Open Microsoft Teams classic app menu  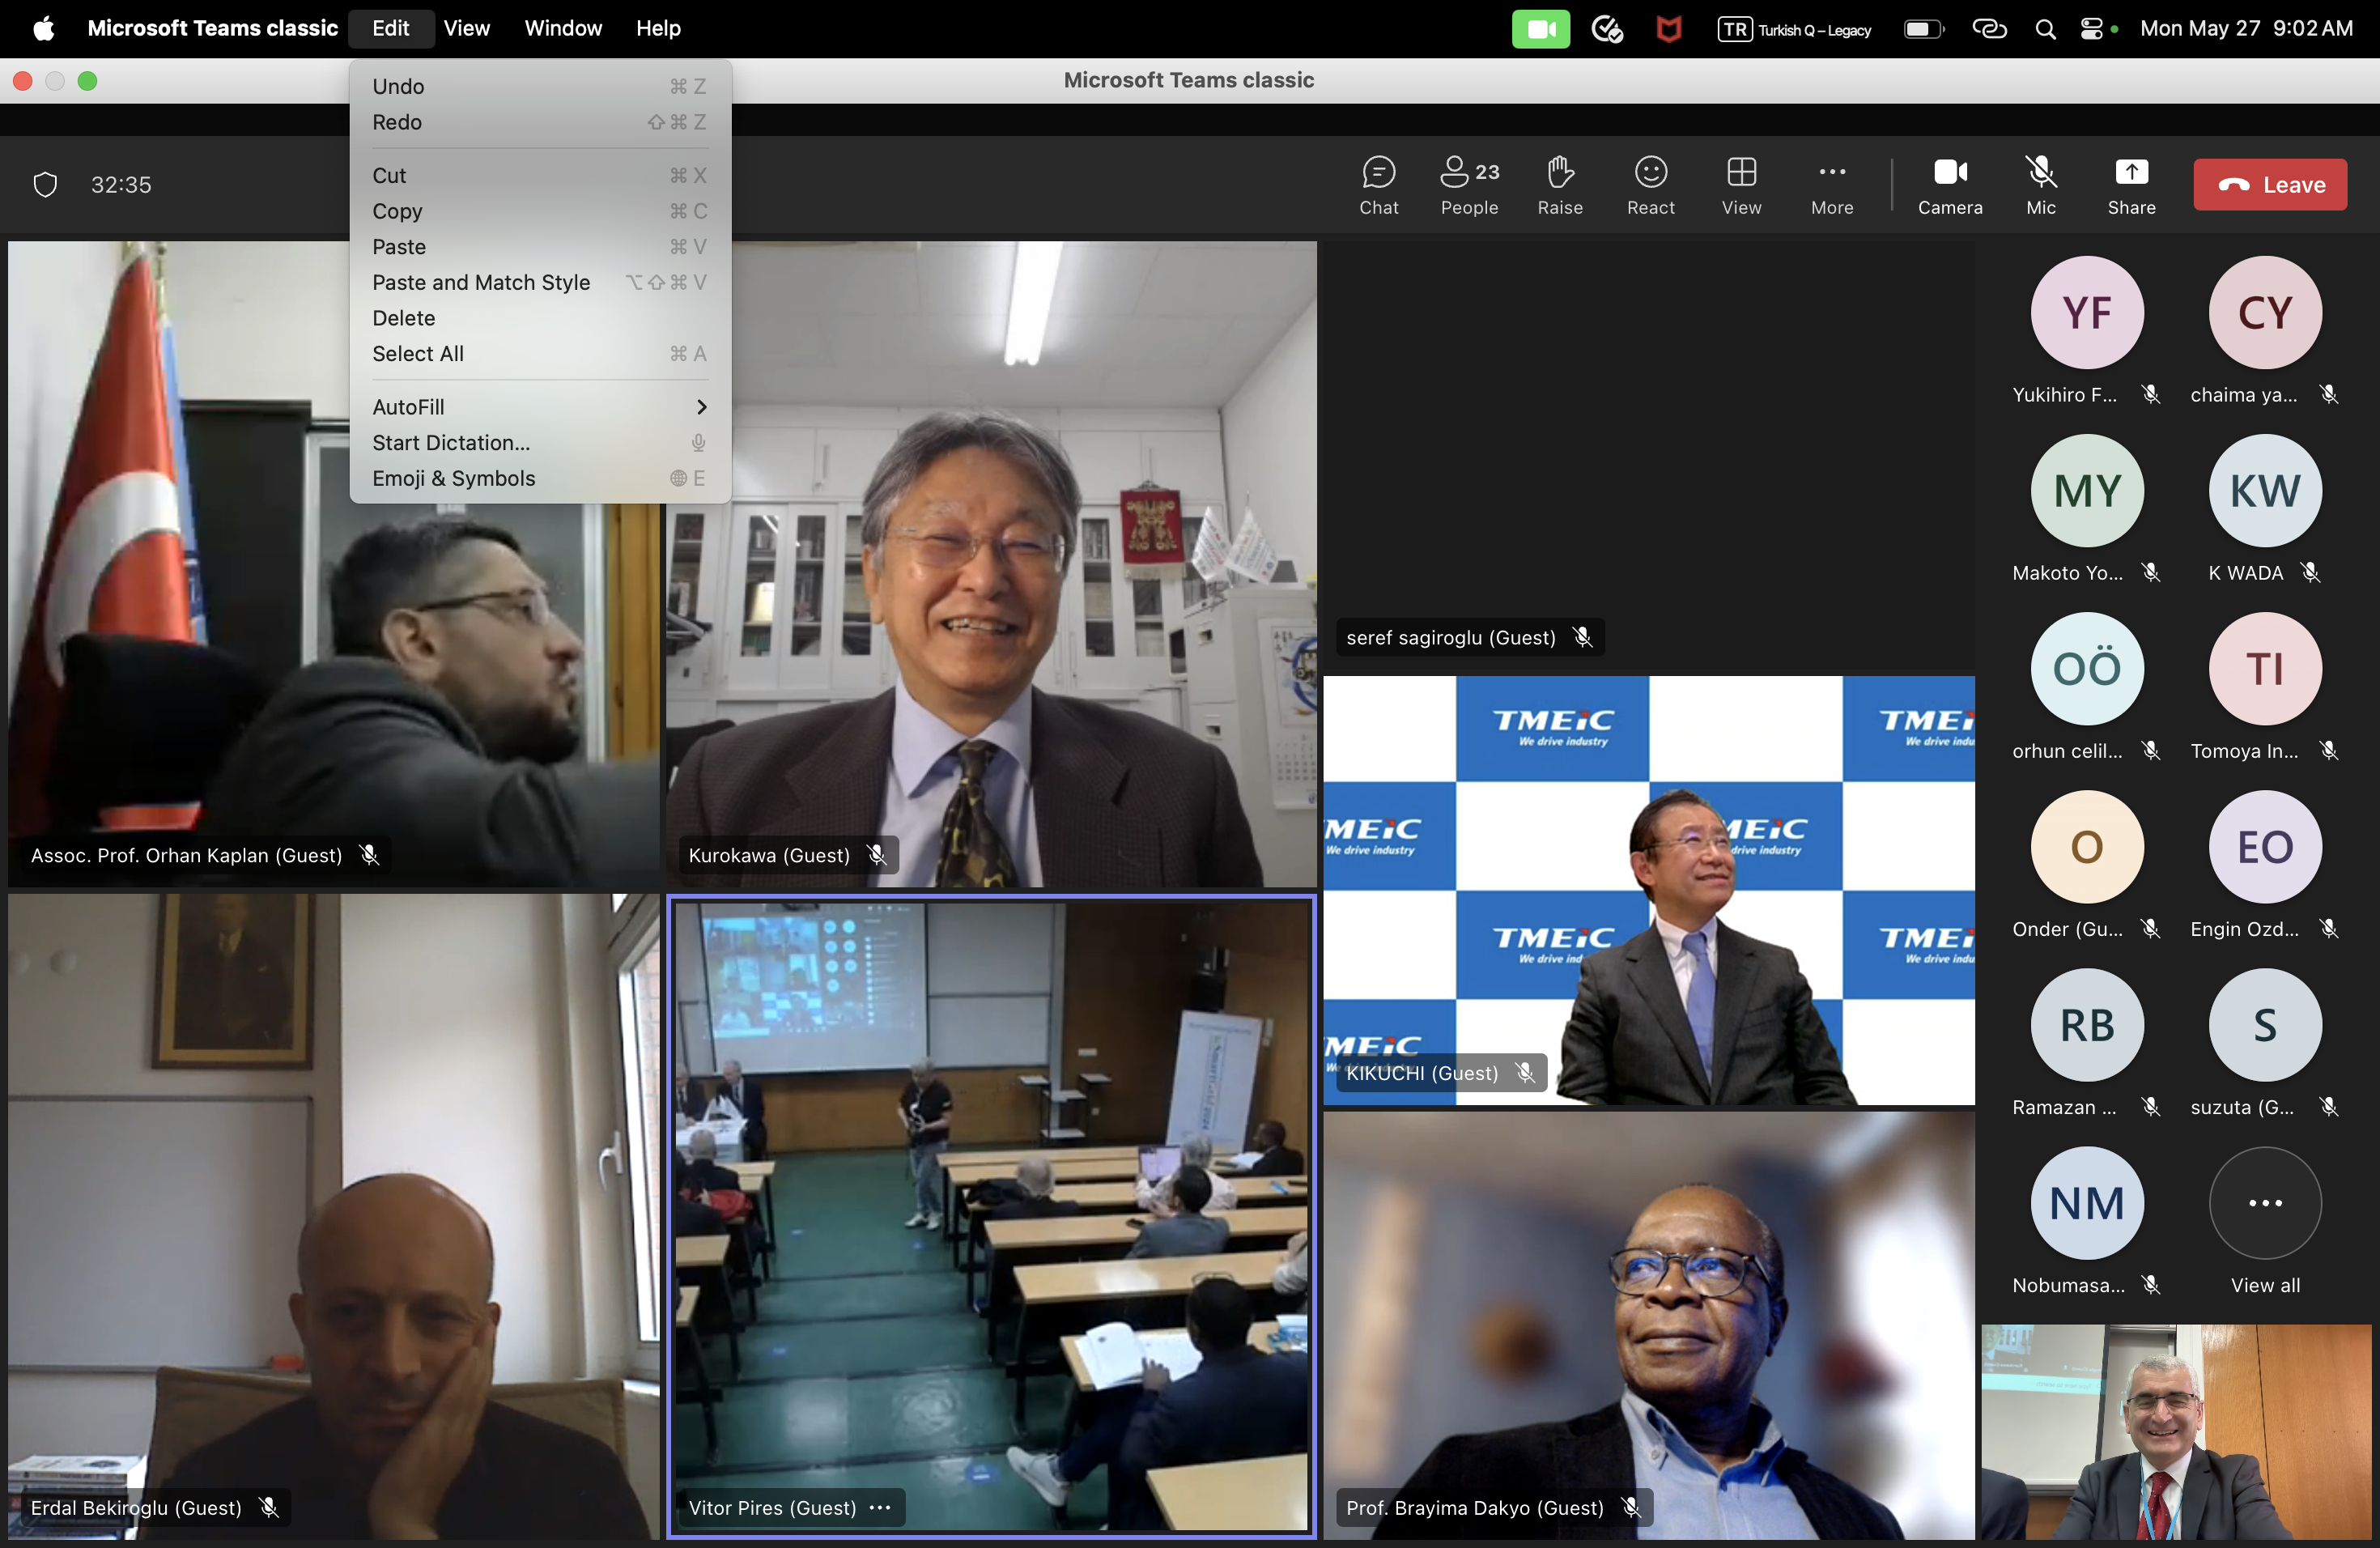[212, 28]
